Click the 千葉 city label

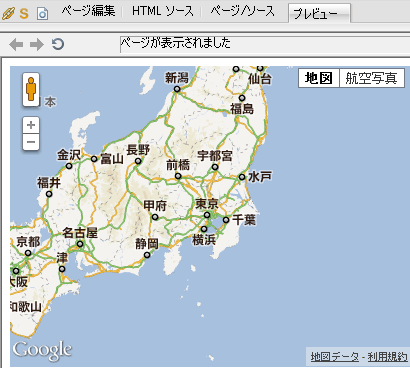pos(244,220)
